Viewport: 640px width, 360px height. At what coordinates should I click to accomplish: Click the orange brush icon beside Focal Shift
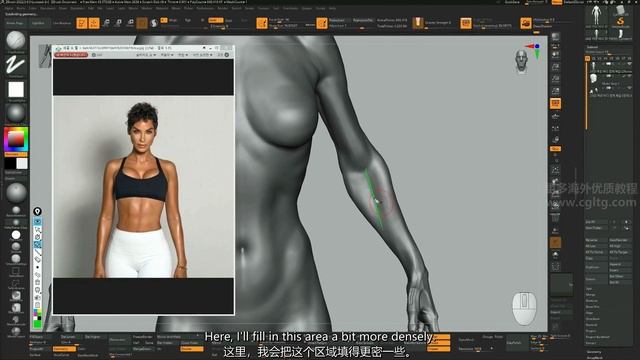pyautogui.click(x=262, y=23)
